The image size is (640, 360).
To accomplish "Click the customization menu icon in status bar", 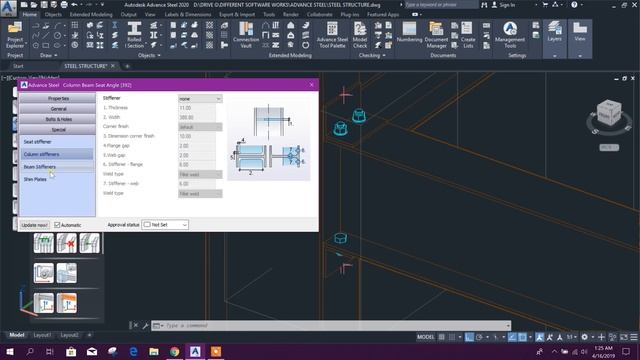I will [x=633, y=337].
